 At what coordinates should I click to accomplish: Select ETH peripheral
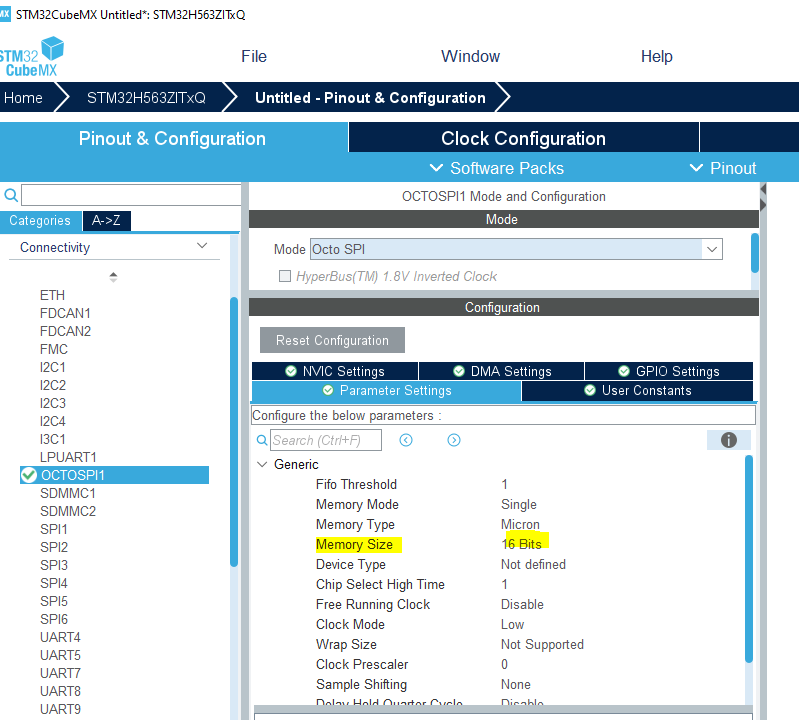52,295
